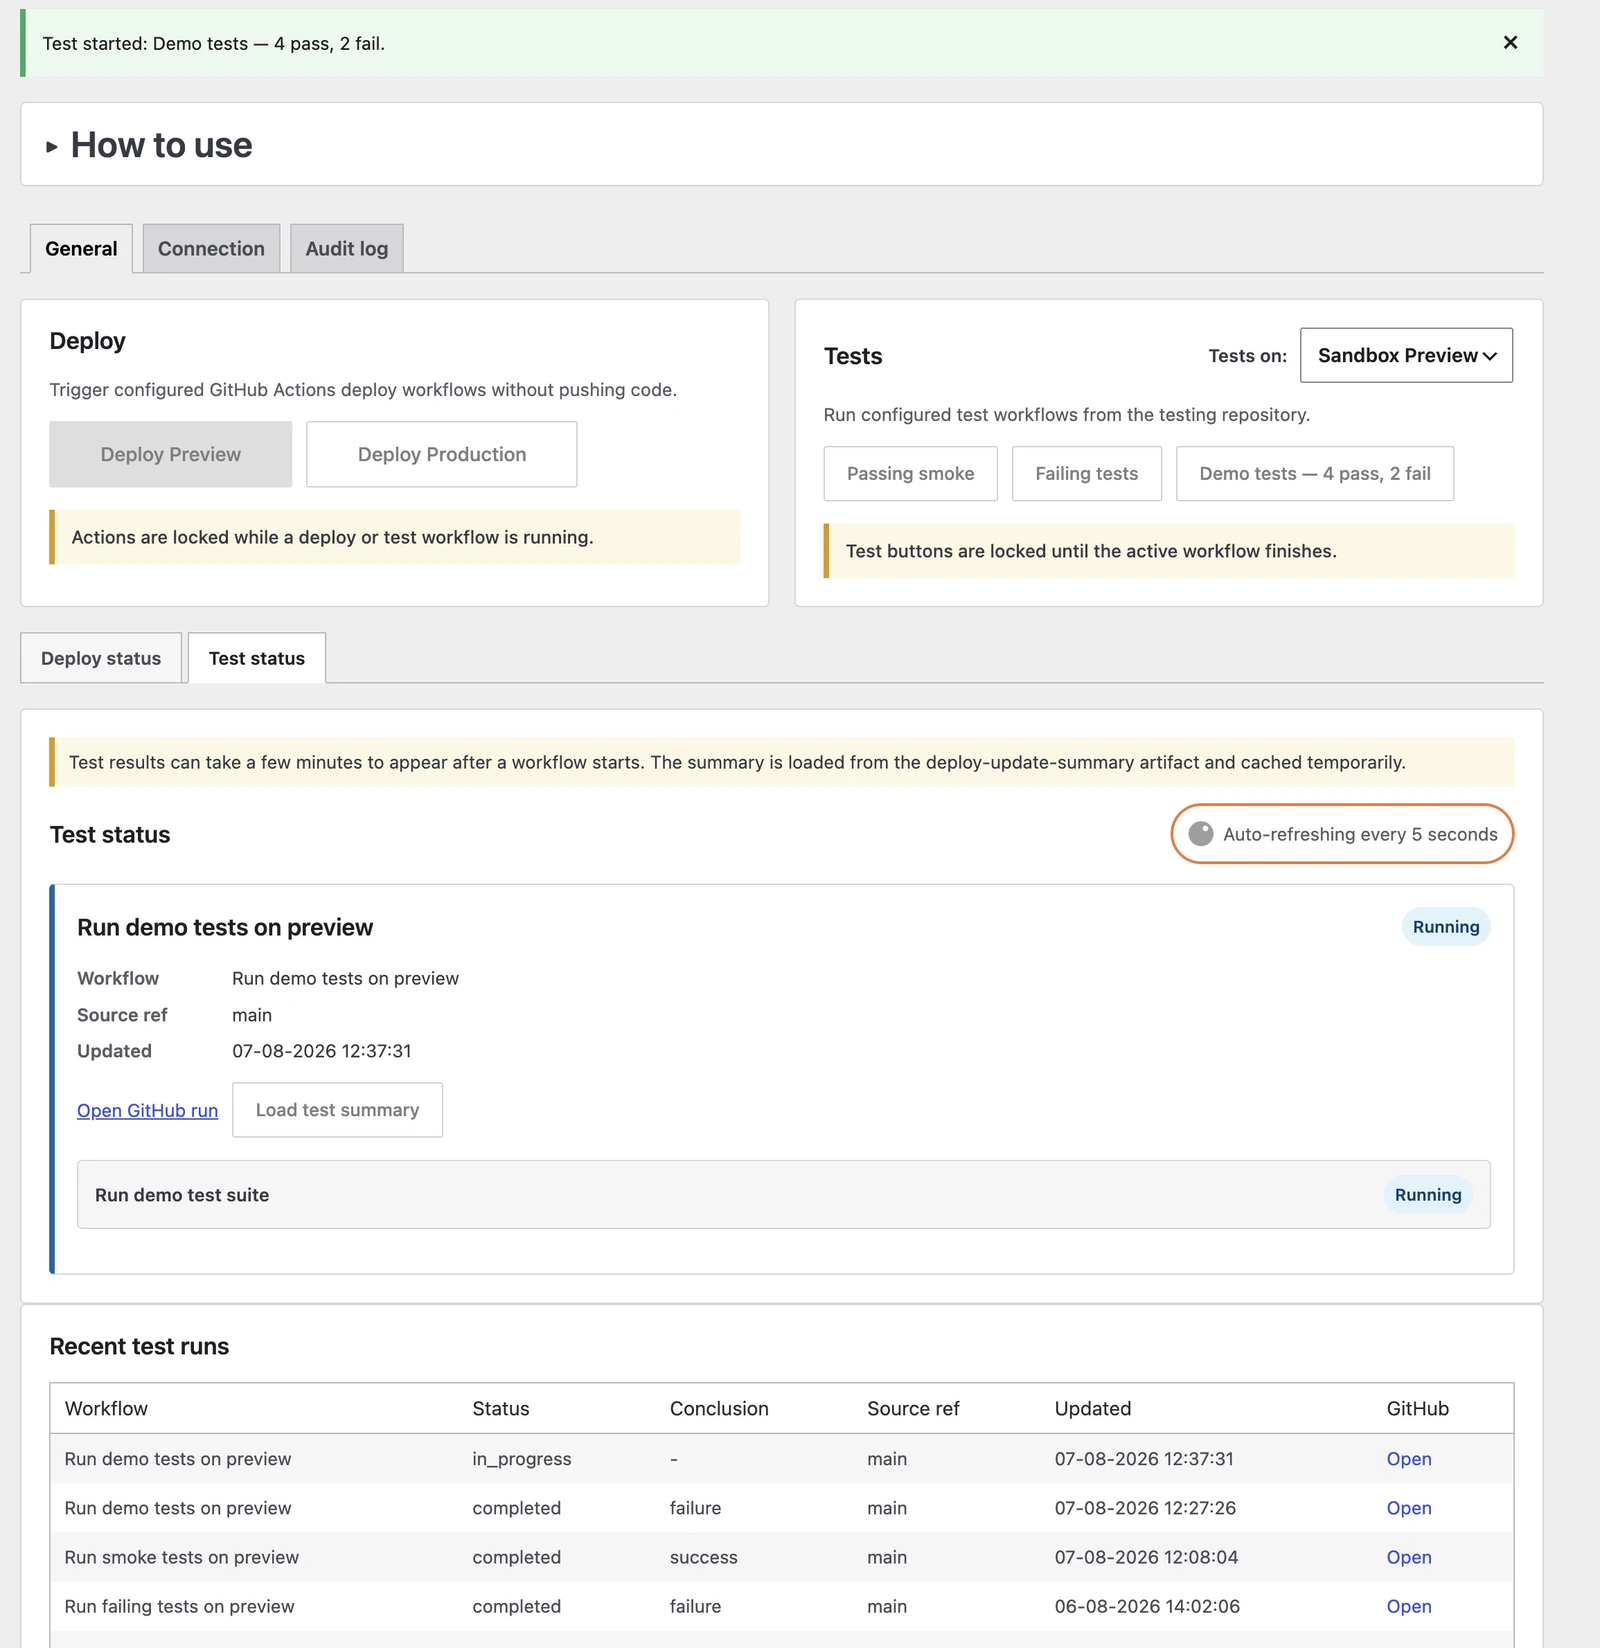Click the success conclusion cell
This screenshot has width=1600, height=1648.
point(703,1557)
